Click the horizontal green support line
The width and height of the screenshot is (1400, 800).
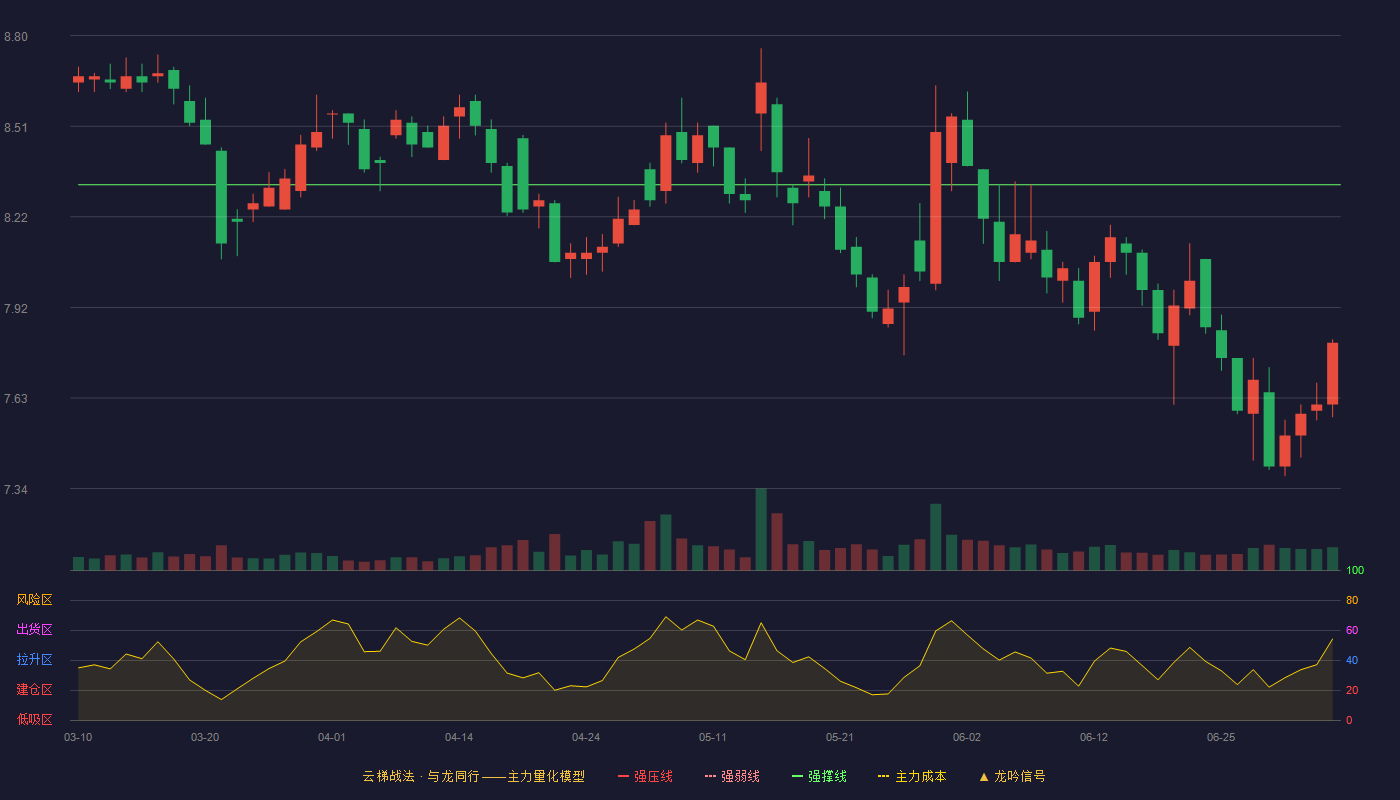point(709,185)
